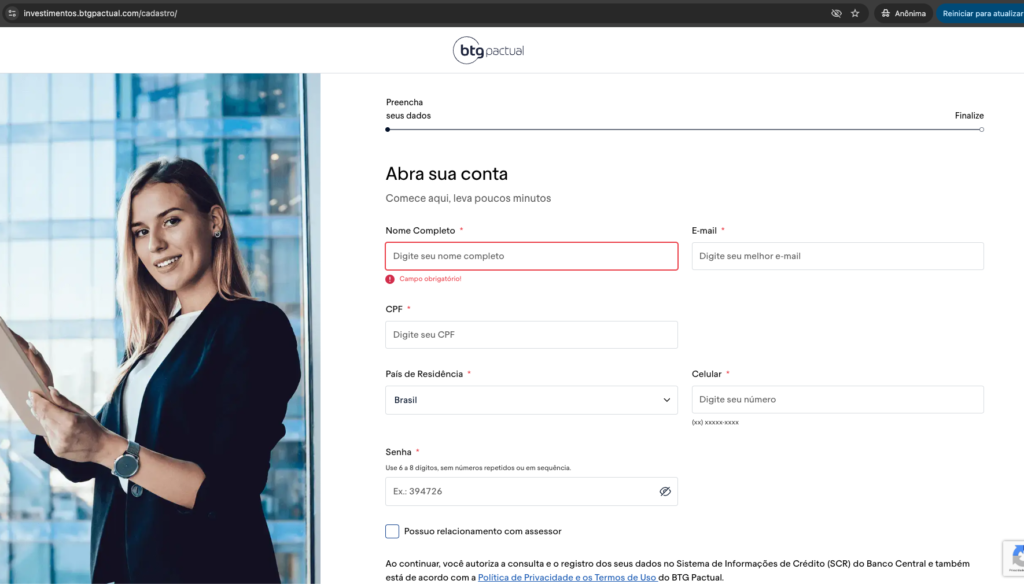Viewport: 1024px width, 584px height.
Task: Click 'Reiniciar para atualizar' button
Action: tap(981, 13)
